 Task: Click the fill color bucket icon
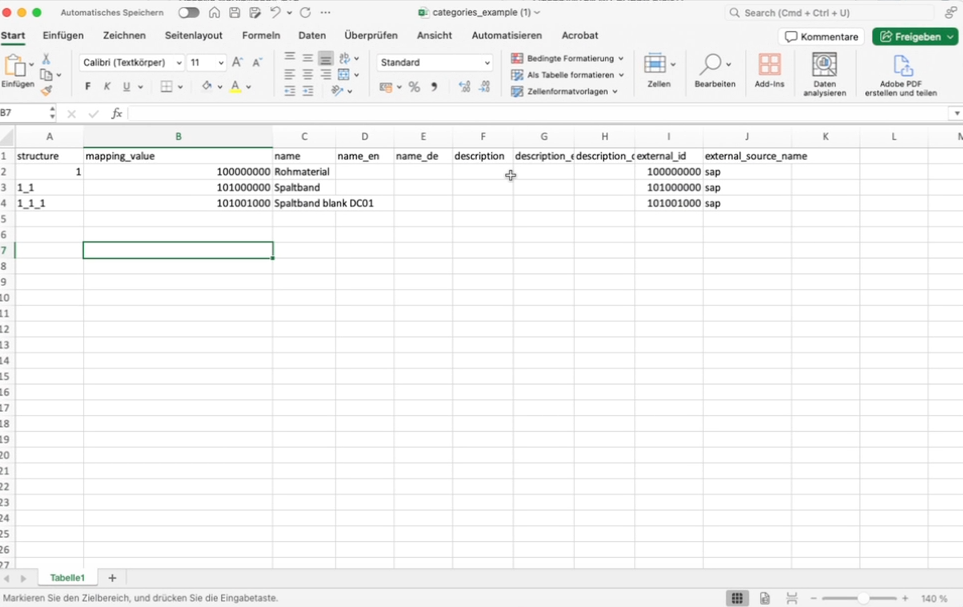coord(207,87)
